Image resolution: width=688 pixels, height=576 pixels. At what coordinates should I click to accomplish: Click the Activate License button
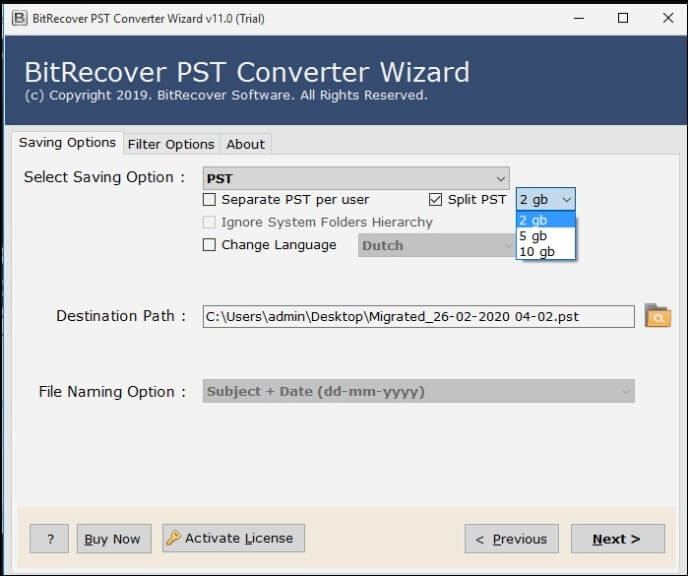click(x=233, y=538)
